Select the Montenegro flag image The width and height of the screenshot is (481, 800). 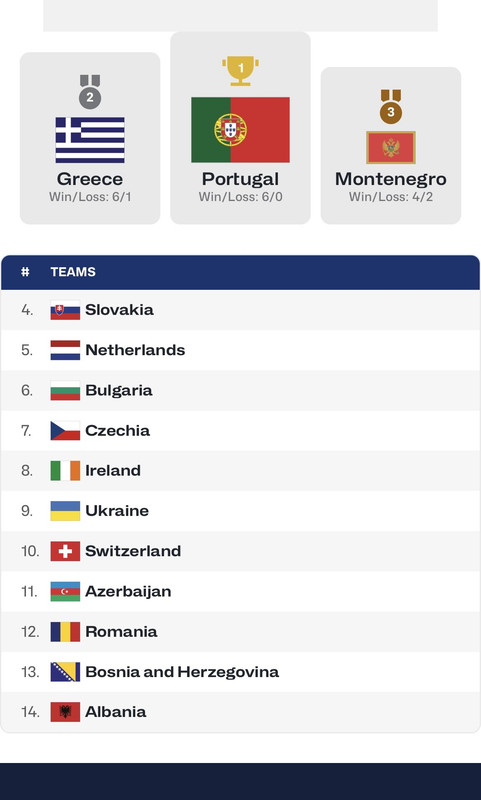coord(391,147)
